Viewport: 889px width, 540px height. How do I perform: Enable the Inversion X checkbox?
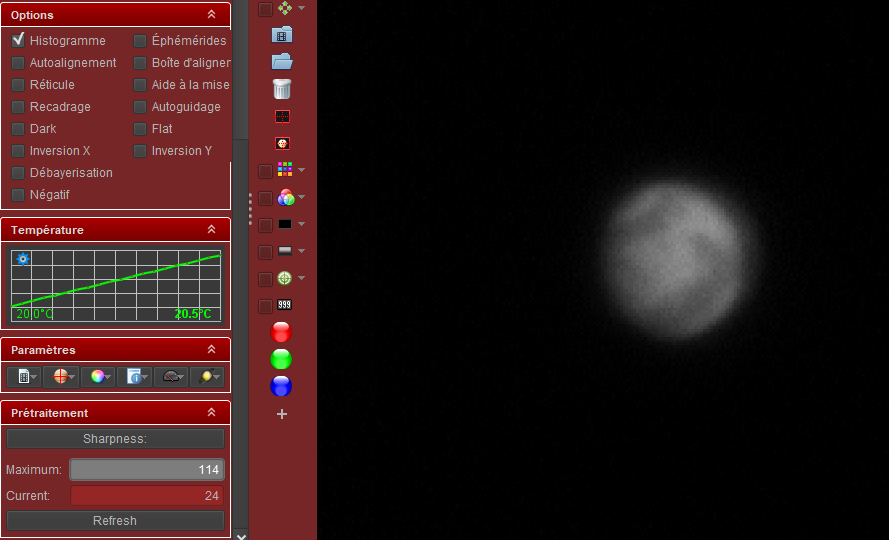pos(18,151)
